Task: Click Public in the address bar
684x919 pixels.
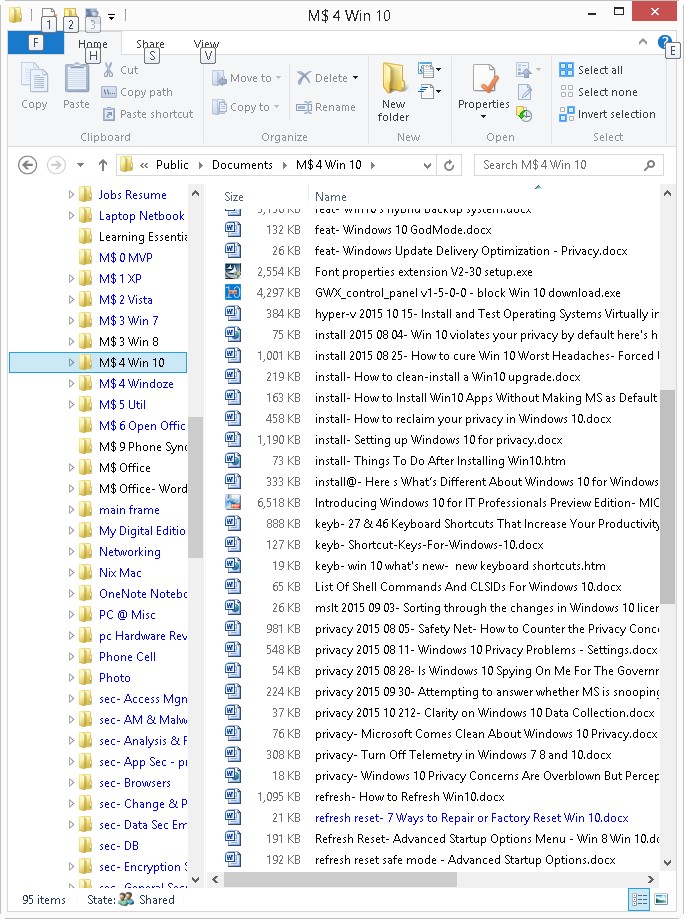Action: [172, 165]
